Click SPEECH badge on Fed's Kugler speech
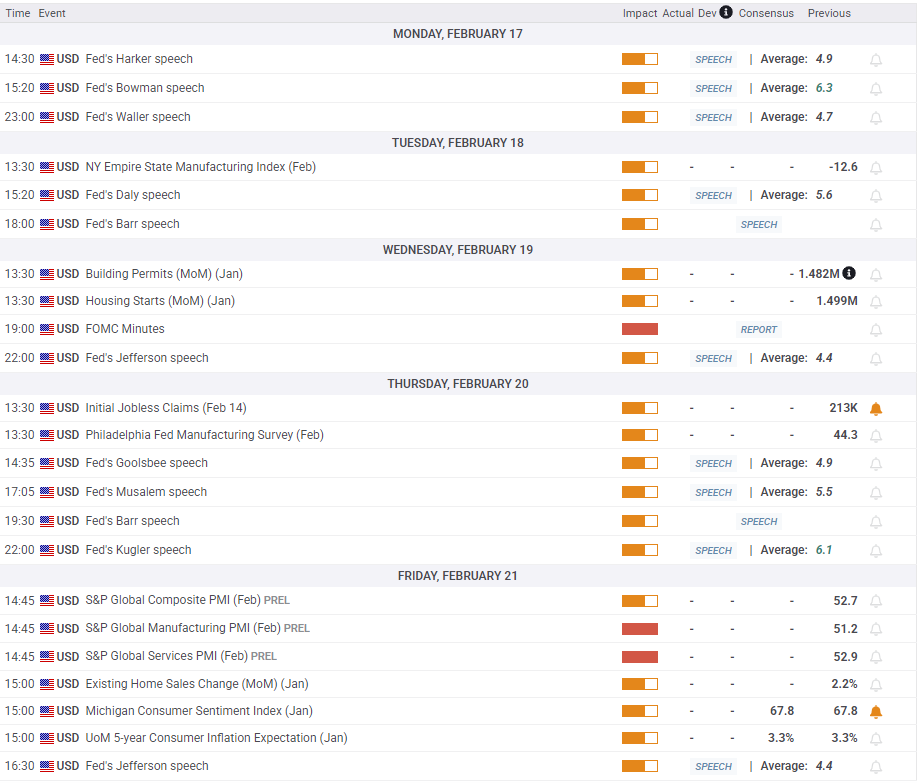The height and width of the screenshot is (783, 919). point(714,551)
